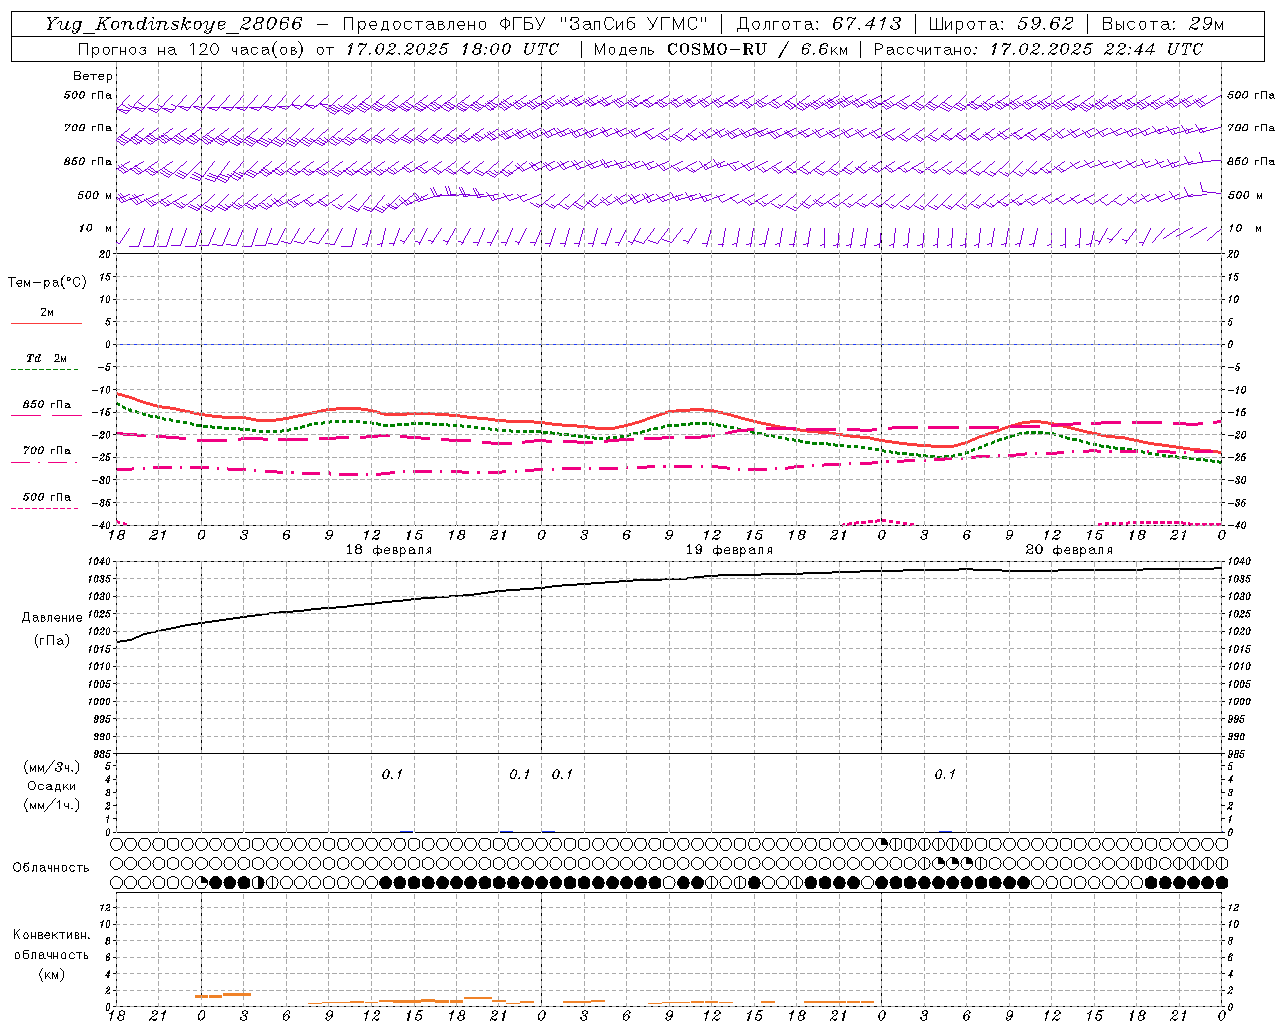Click the station name Yug_Kondinskoye_28066
Image resolution: width=1280 pixels, height=1024 pixels.
tap(174, 24)
